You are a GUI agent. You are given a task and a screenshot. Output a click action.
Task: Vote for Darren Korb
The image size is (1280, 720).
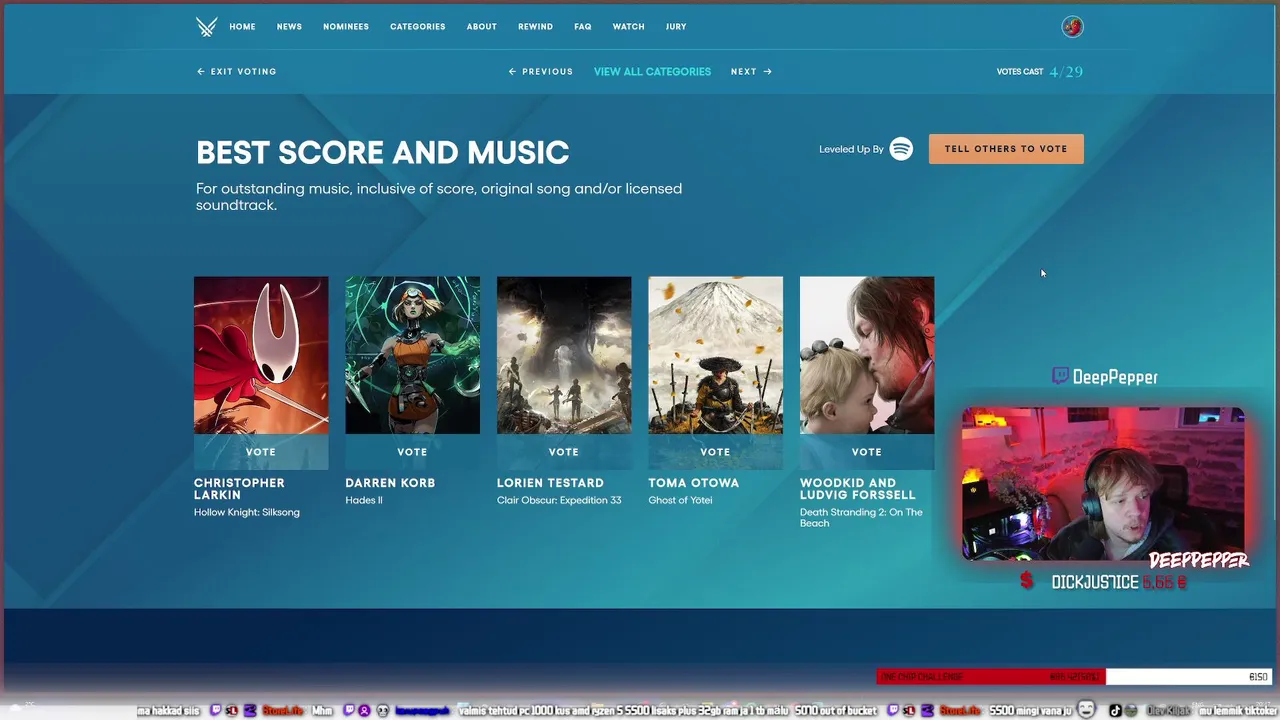pos(412,452)
